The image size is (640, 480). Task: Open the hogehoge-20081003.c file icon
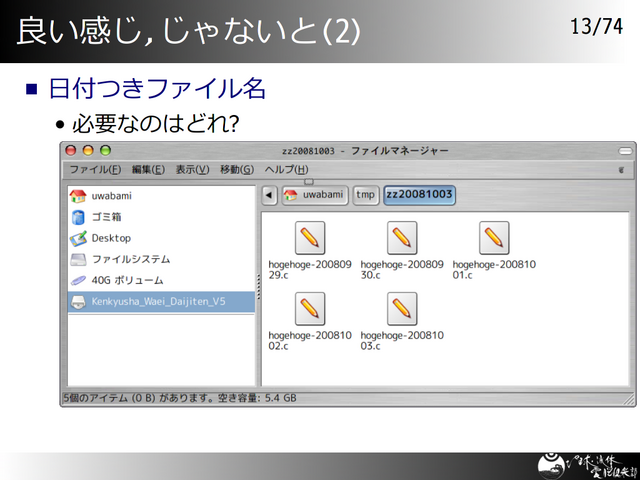point(402,309)
